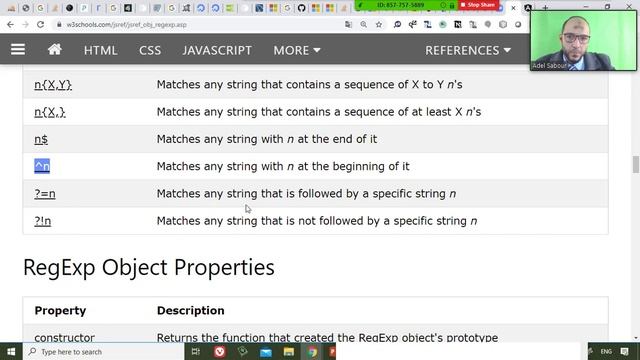Open Task View on the taskbar
Image resolution: width=640 pixels, height=360 pixels.
pos(196,351)
